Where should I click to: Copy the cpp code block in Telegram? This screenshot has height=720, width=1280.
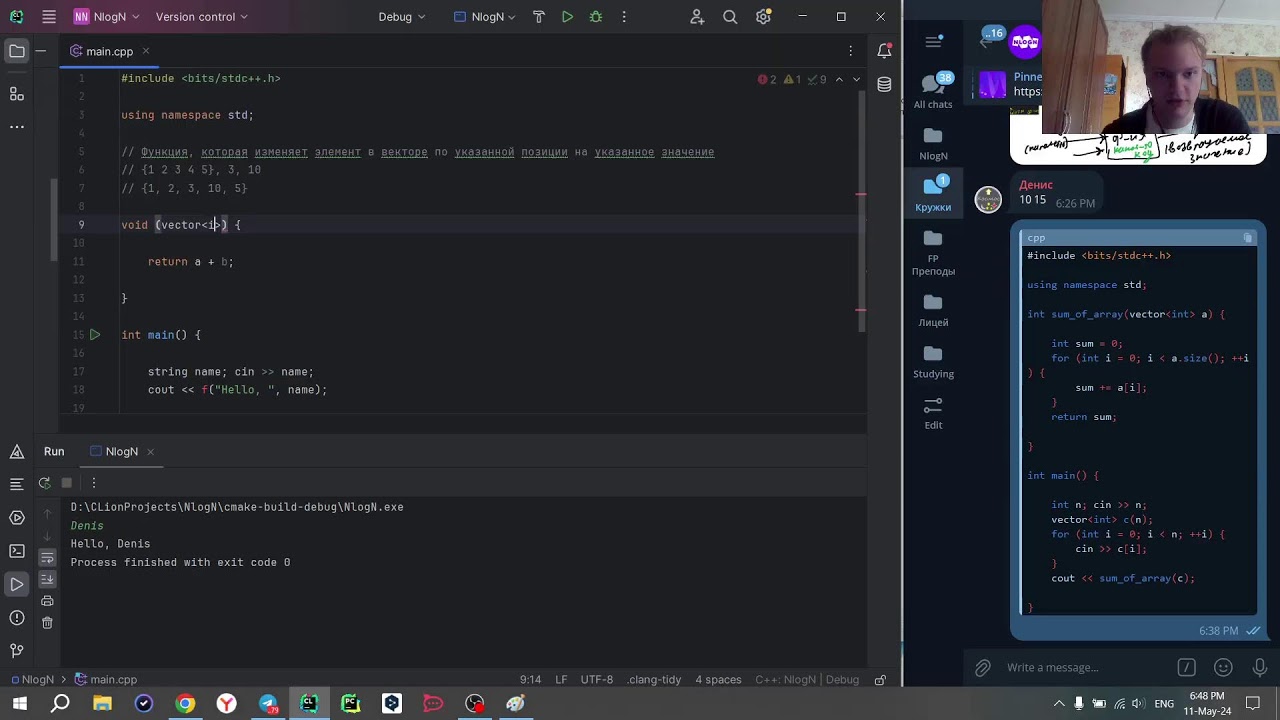point(1247,238)
